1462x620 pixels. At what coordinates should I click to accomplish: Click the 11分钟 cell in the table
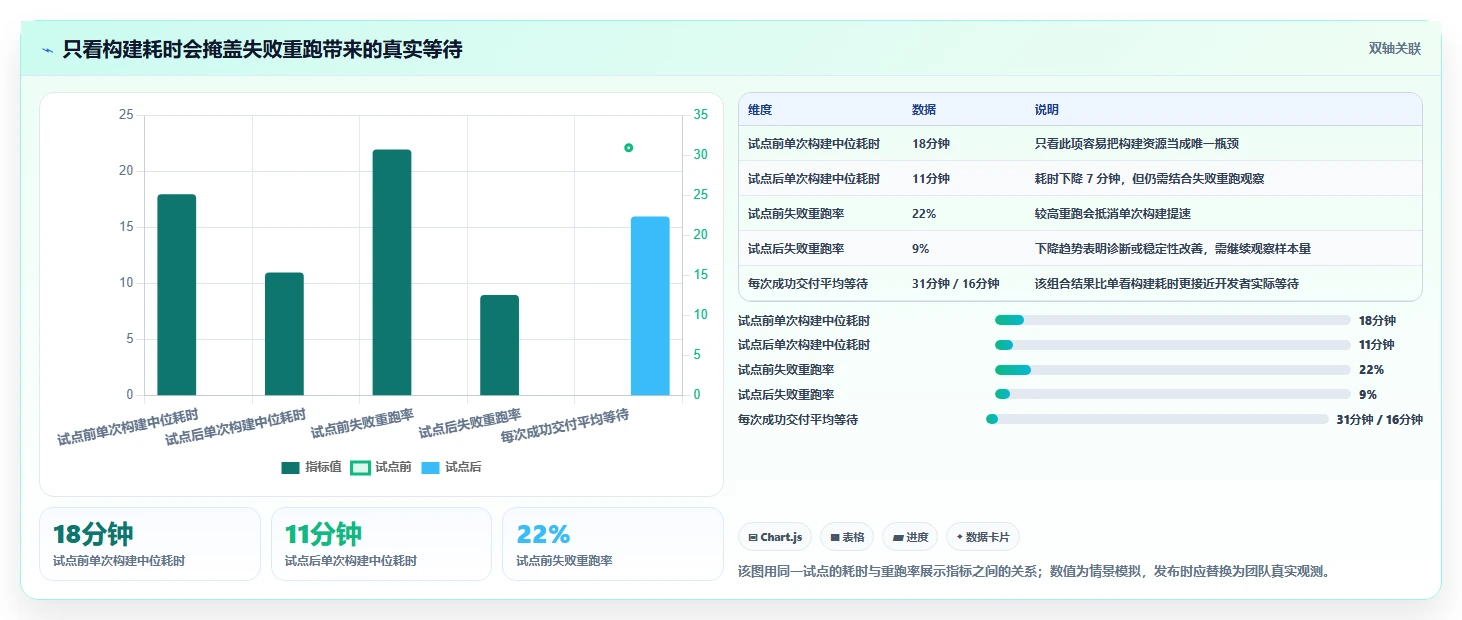click(931, 179)
